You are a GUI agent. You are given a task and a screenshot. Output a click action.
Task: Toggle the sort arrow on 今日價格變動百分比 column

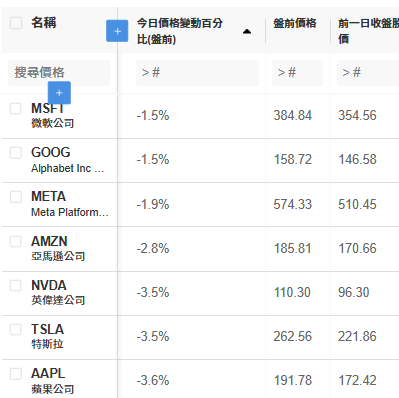coord(247,32)
